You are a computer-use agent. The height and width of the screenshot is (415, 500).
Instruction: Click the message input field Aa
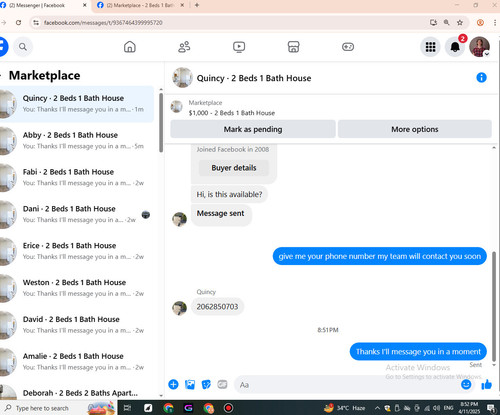[347, 385]
